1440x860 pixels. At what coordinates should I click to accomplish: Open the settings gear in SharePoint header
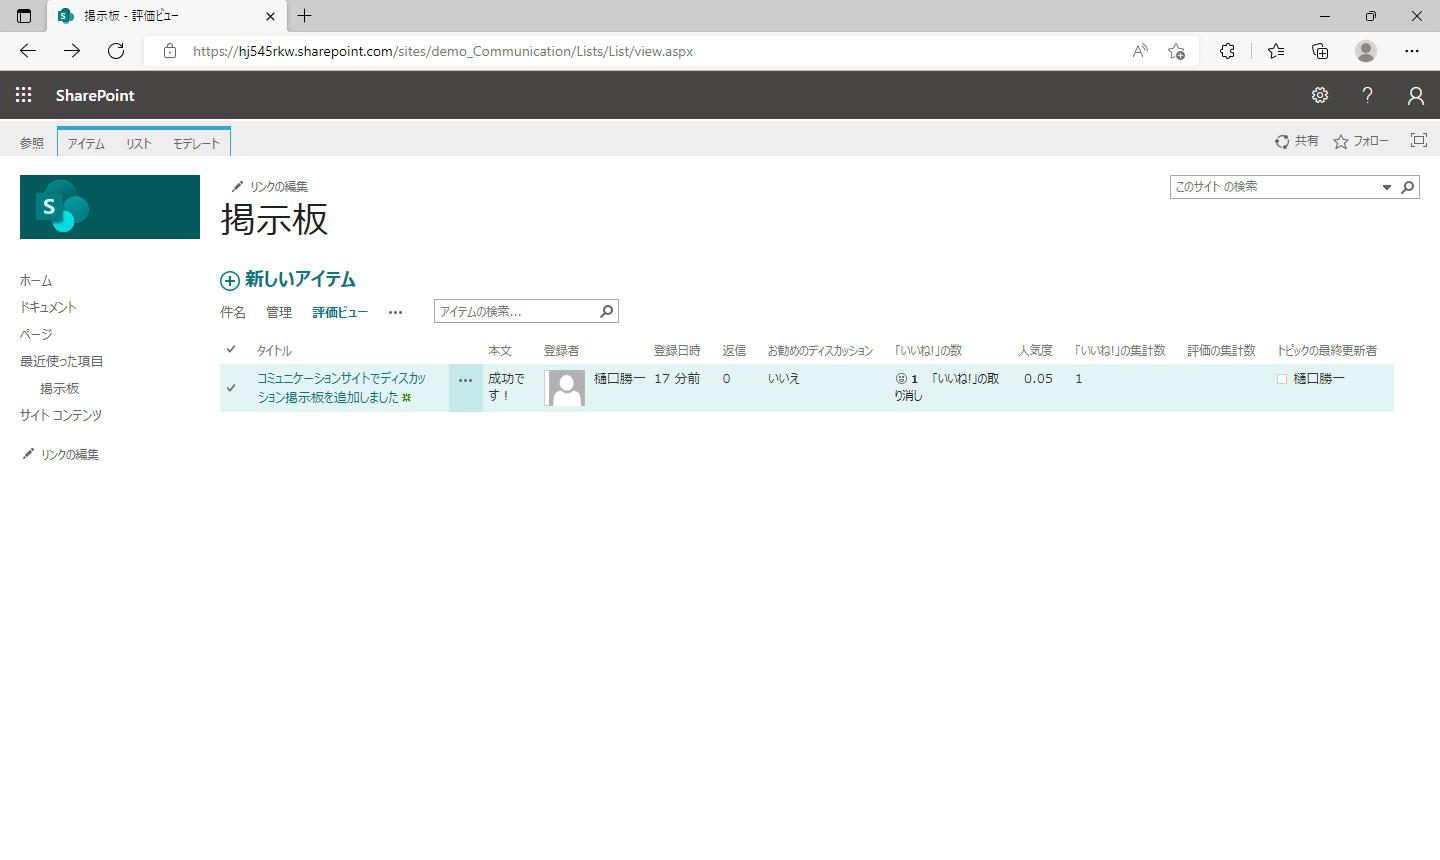pos(1320,95)
